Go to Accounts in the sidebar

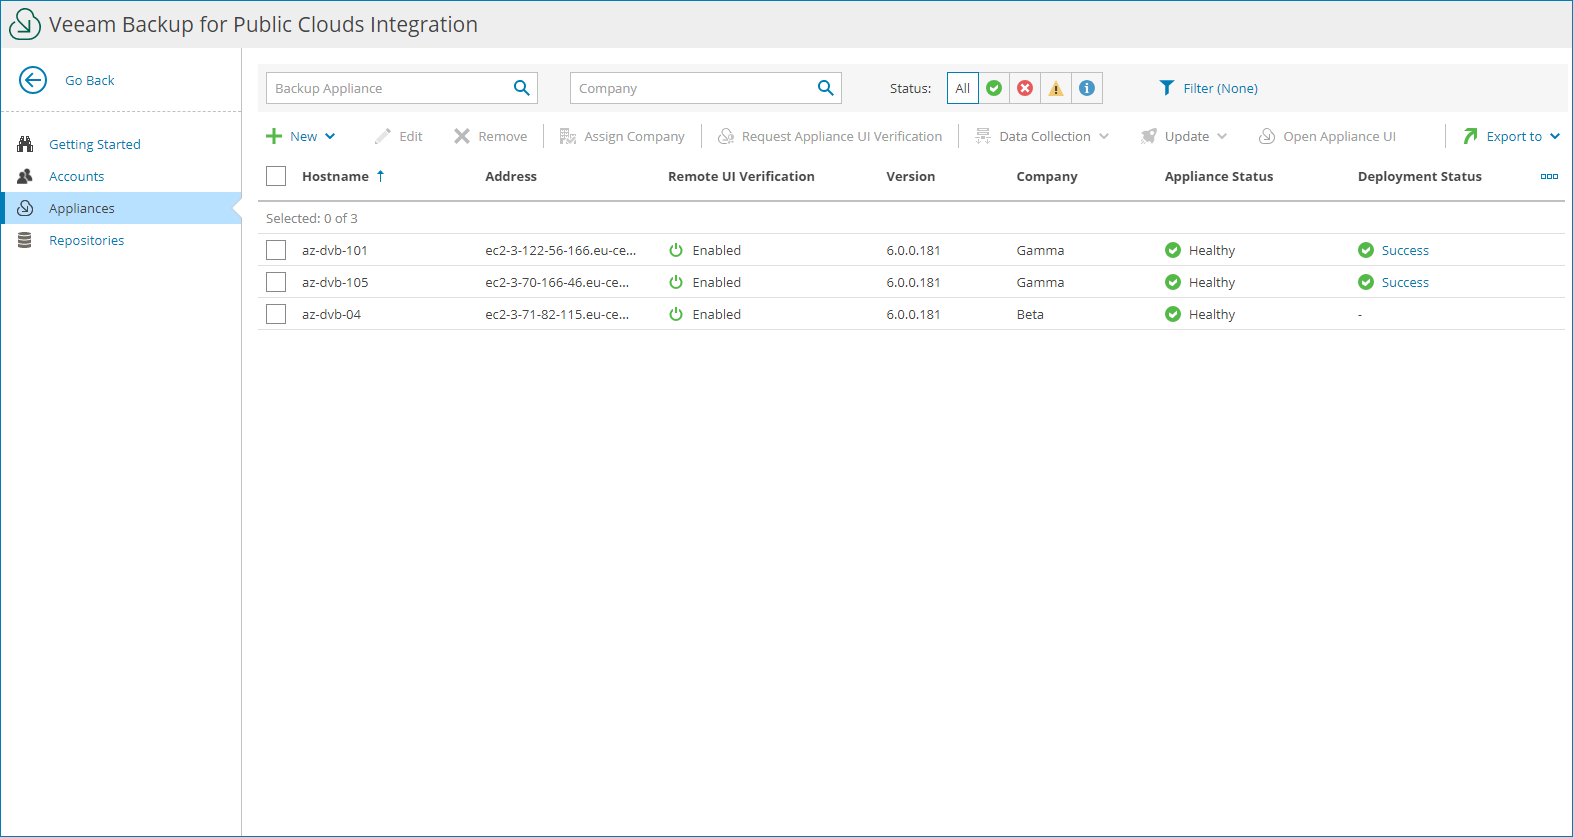pyautogui.click(x=76, y=176)
